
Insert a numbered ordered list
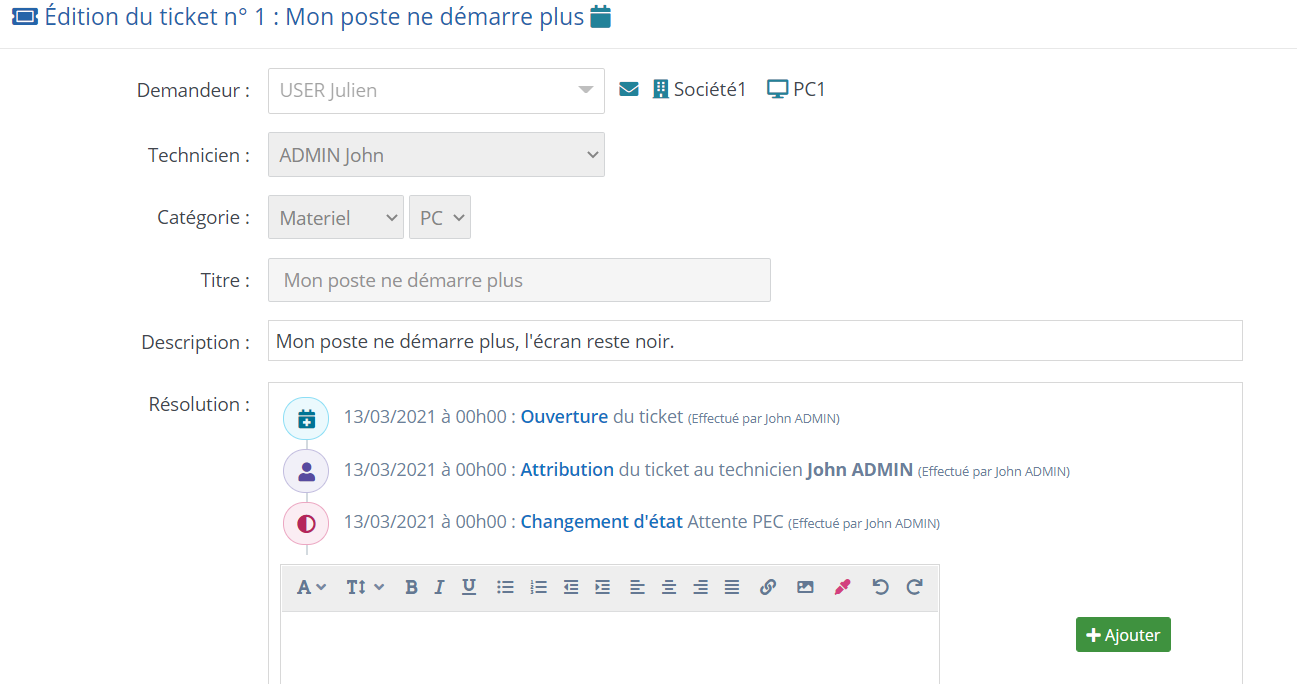click(538, 587)
